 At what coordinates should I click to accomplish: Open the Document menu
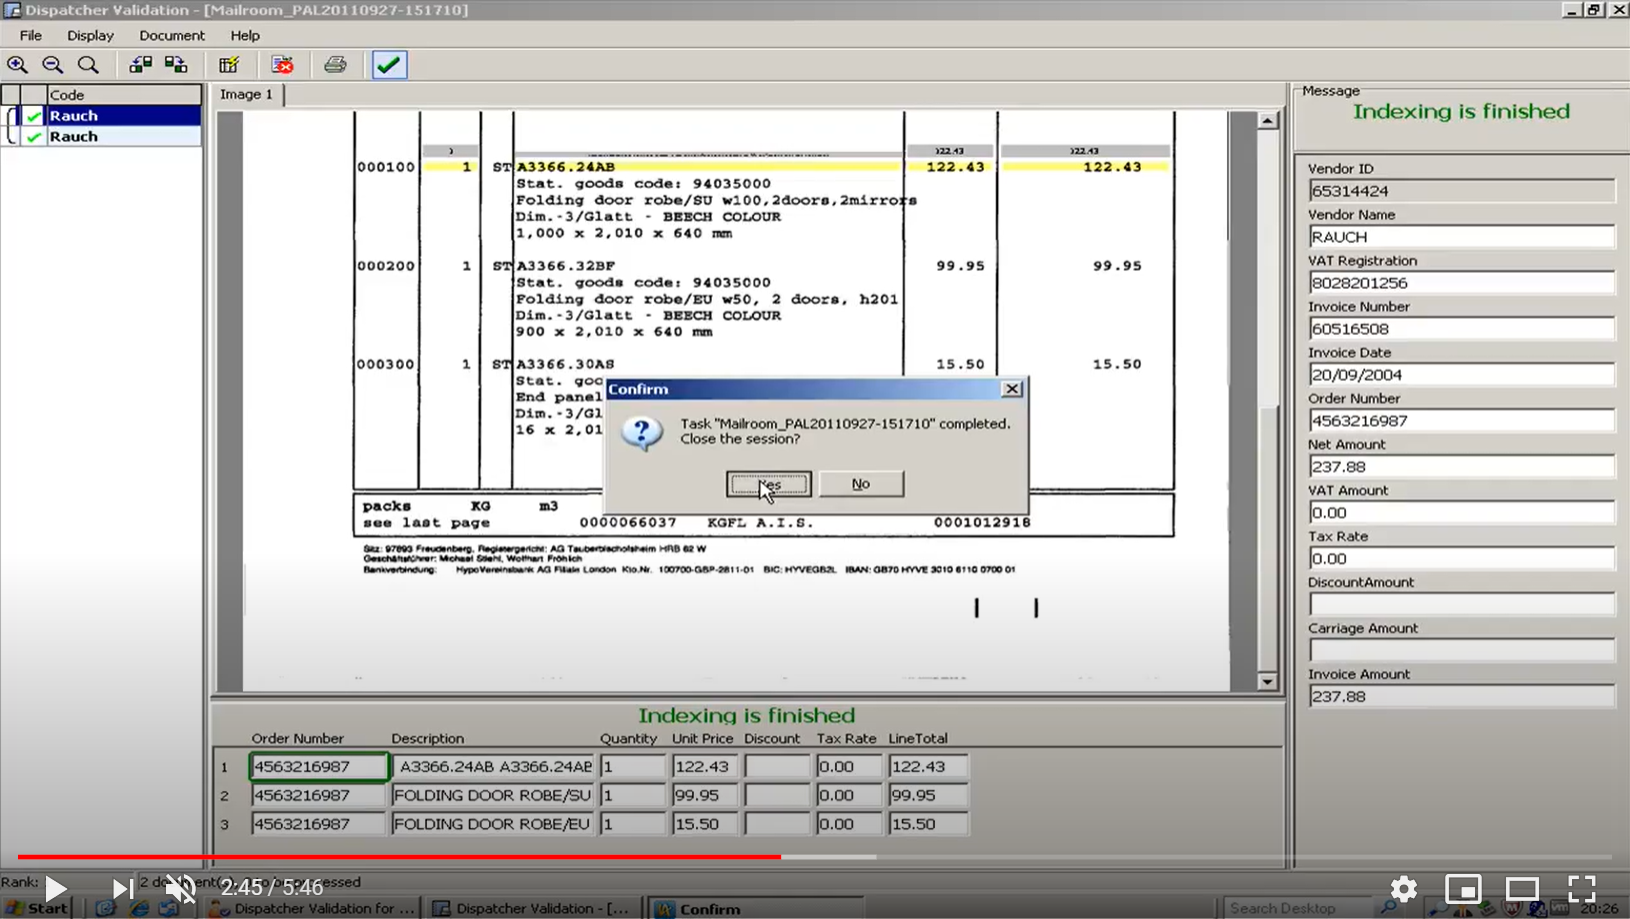coord(171,35)
